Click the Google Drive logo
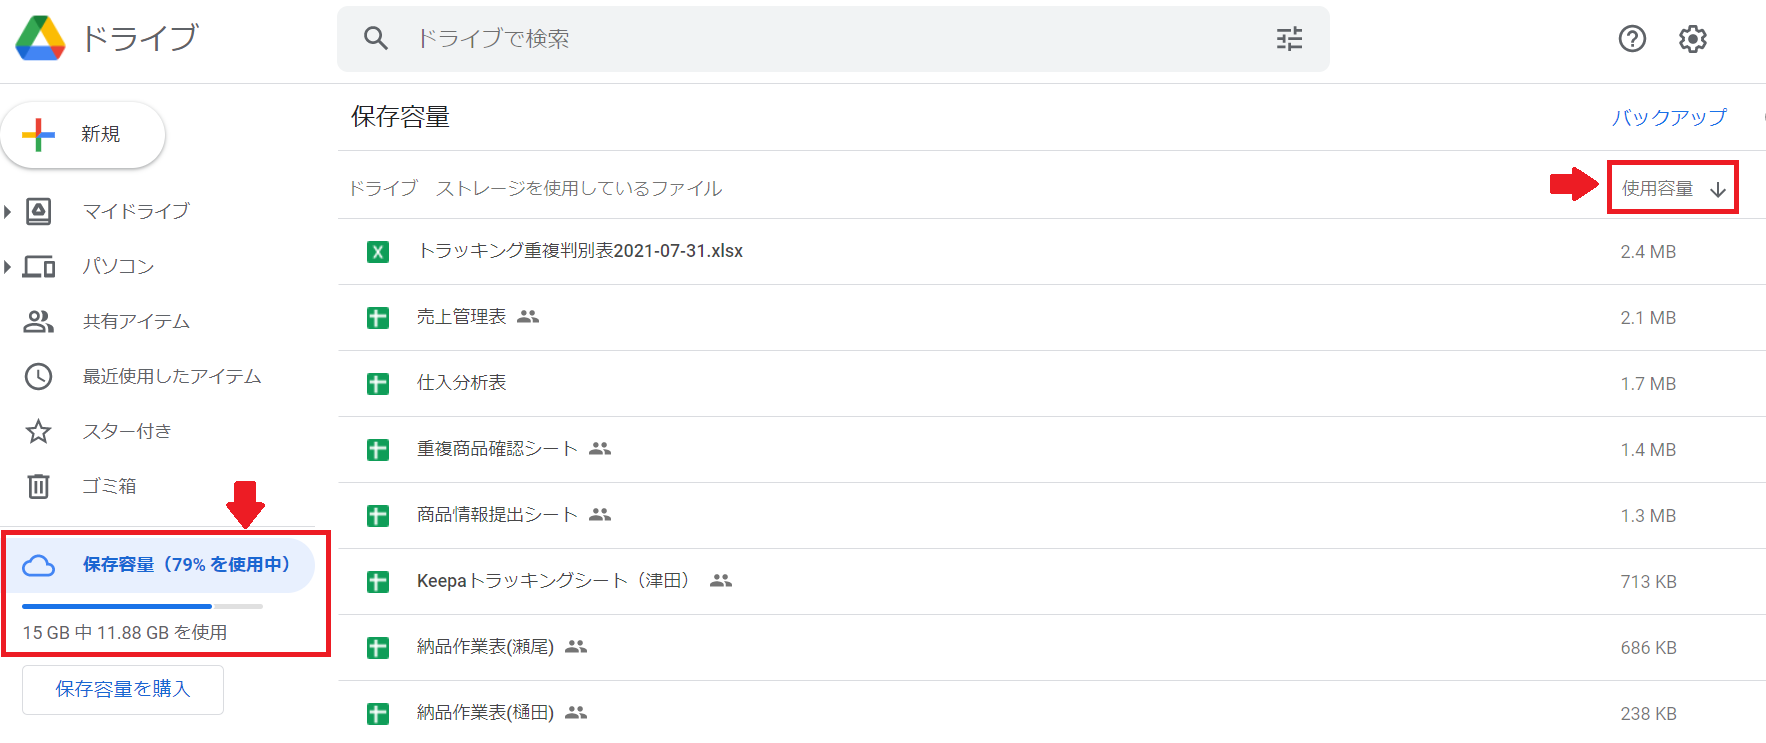The width and height of the screenshot is (1766, 743). [40, 38]
